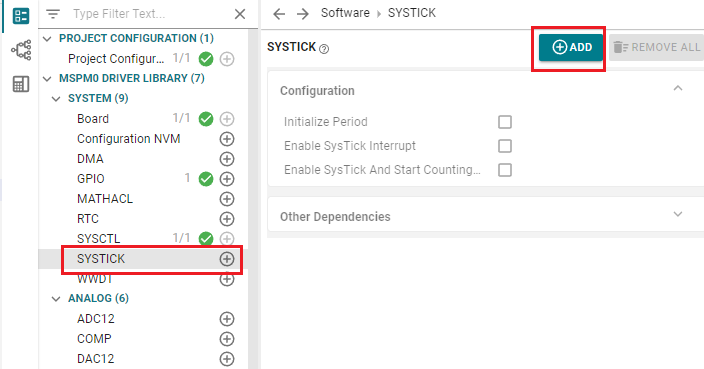Image resolution: width=704 pixels, height=369 pixels.
Task: Check Enable SysTick Interrupt
Action: point(505,146)
